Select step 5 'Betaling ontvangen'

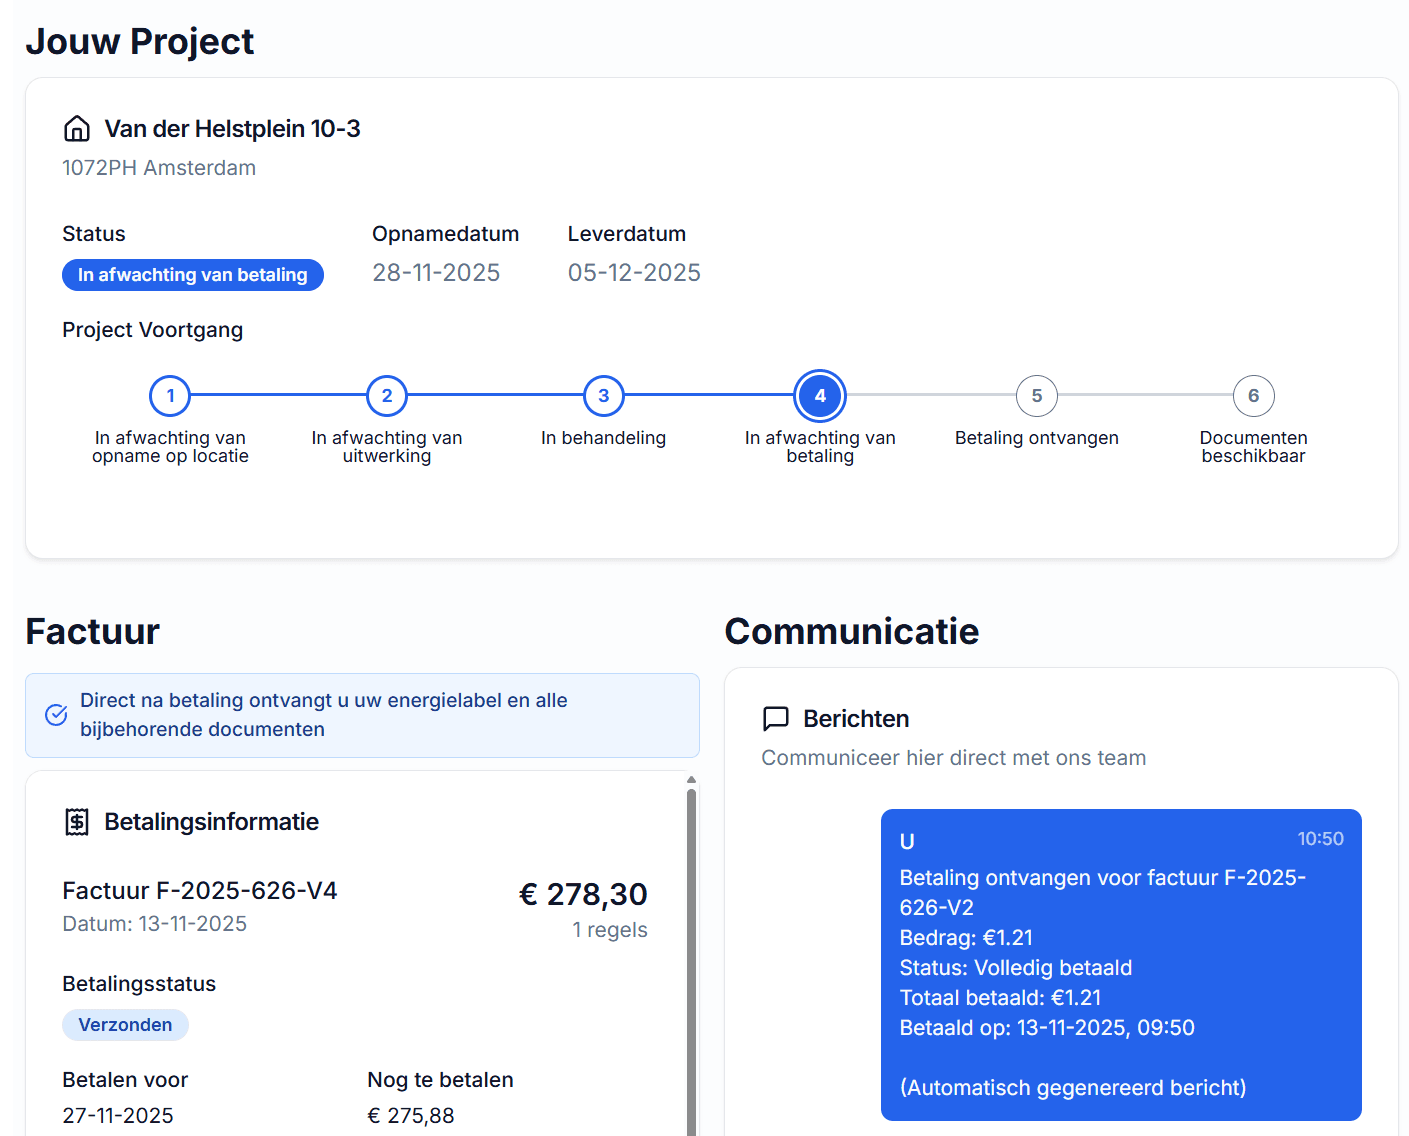[1037, 396]
